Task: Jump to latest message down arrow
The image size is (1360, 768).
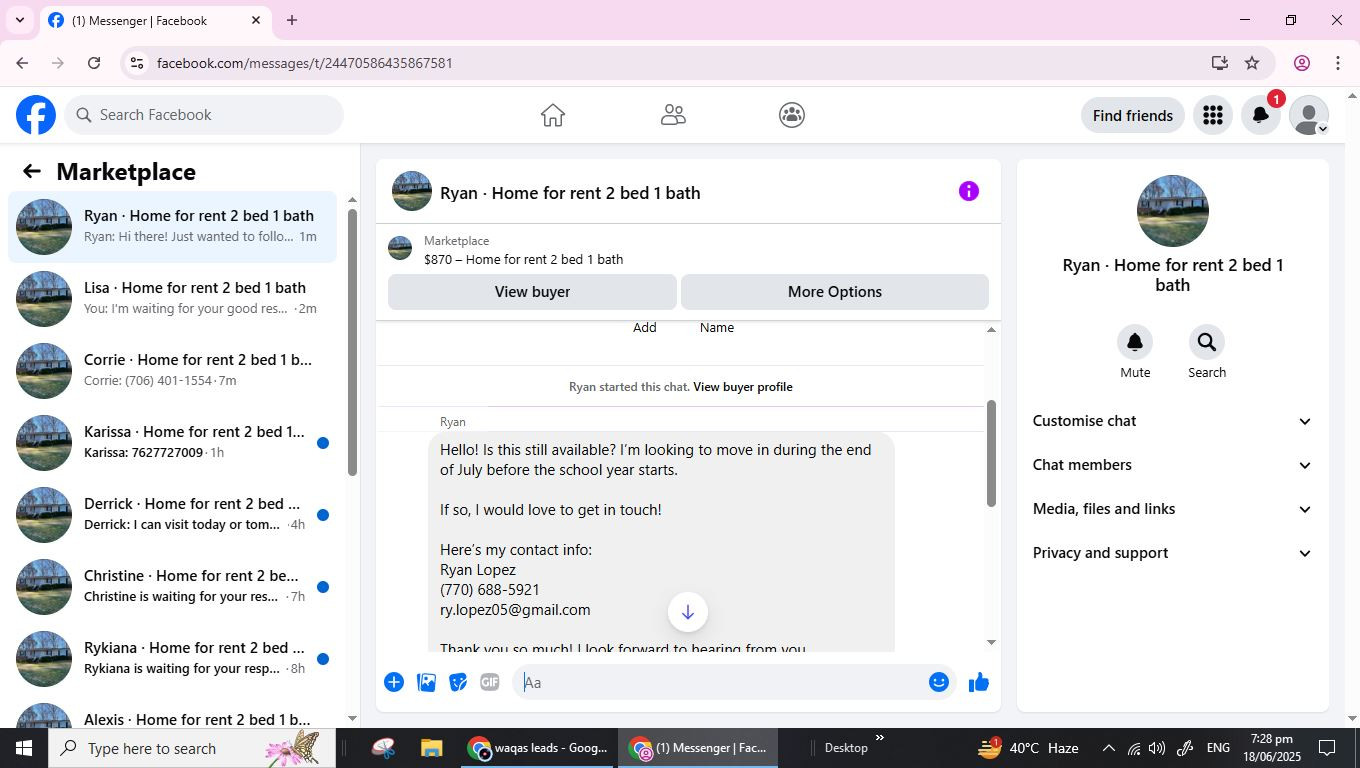Action: [x=688, y=612]
